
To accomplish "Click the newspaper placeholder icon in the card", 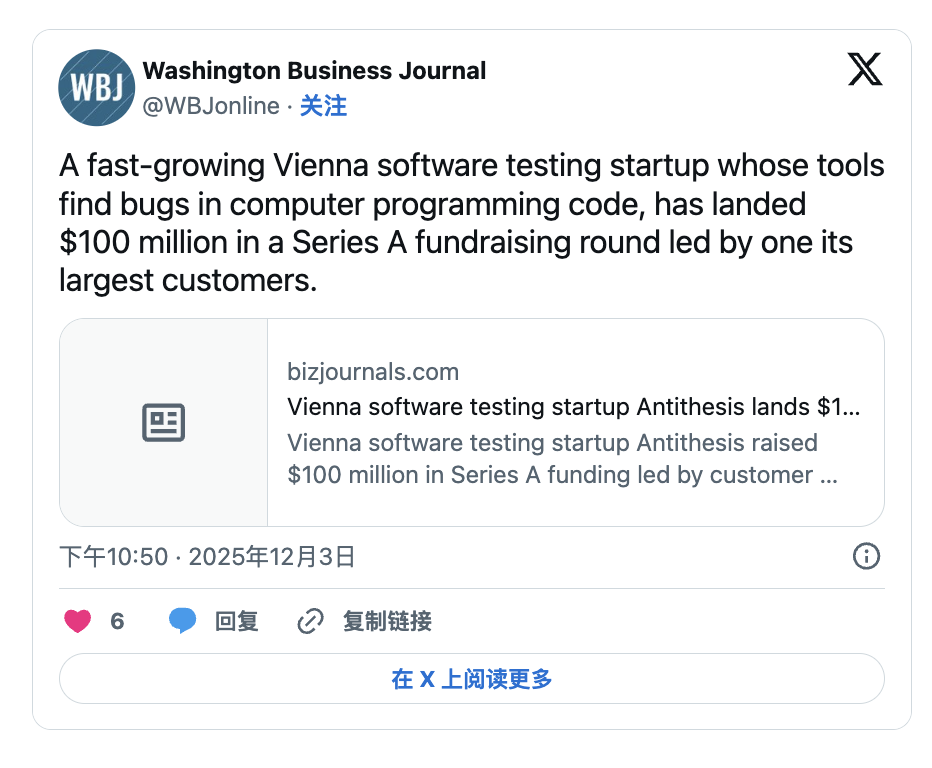I will (163, 423).
